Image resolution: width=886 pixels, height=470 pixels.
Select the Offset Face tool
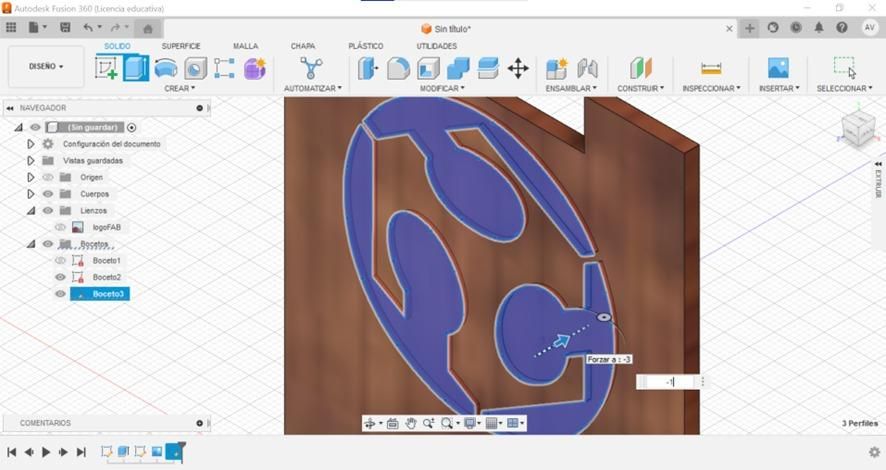pyautogui.click(x=488, y=68)
